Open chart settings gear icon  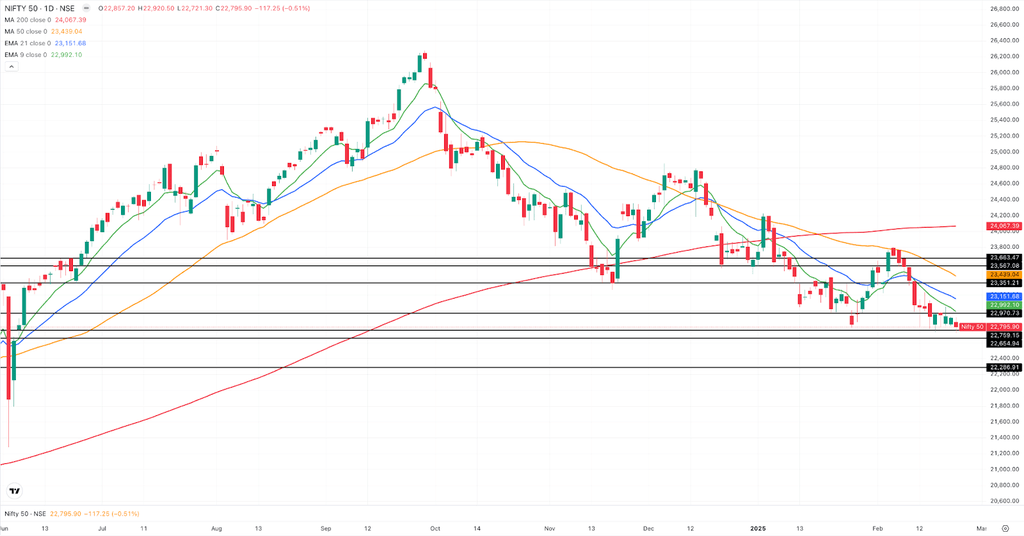click(x=1004, y=526)
